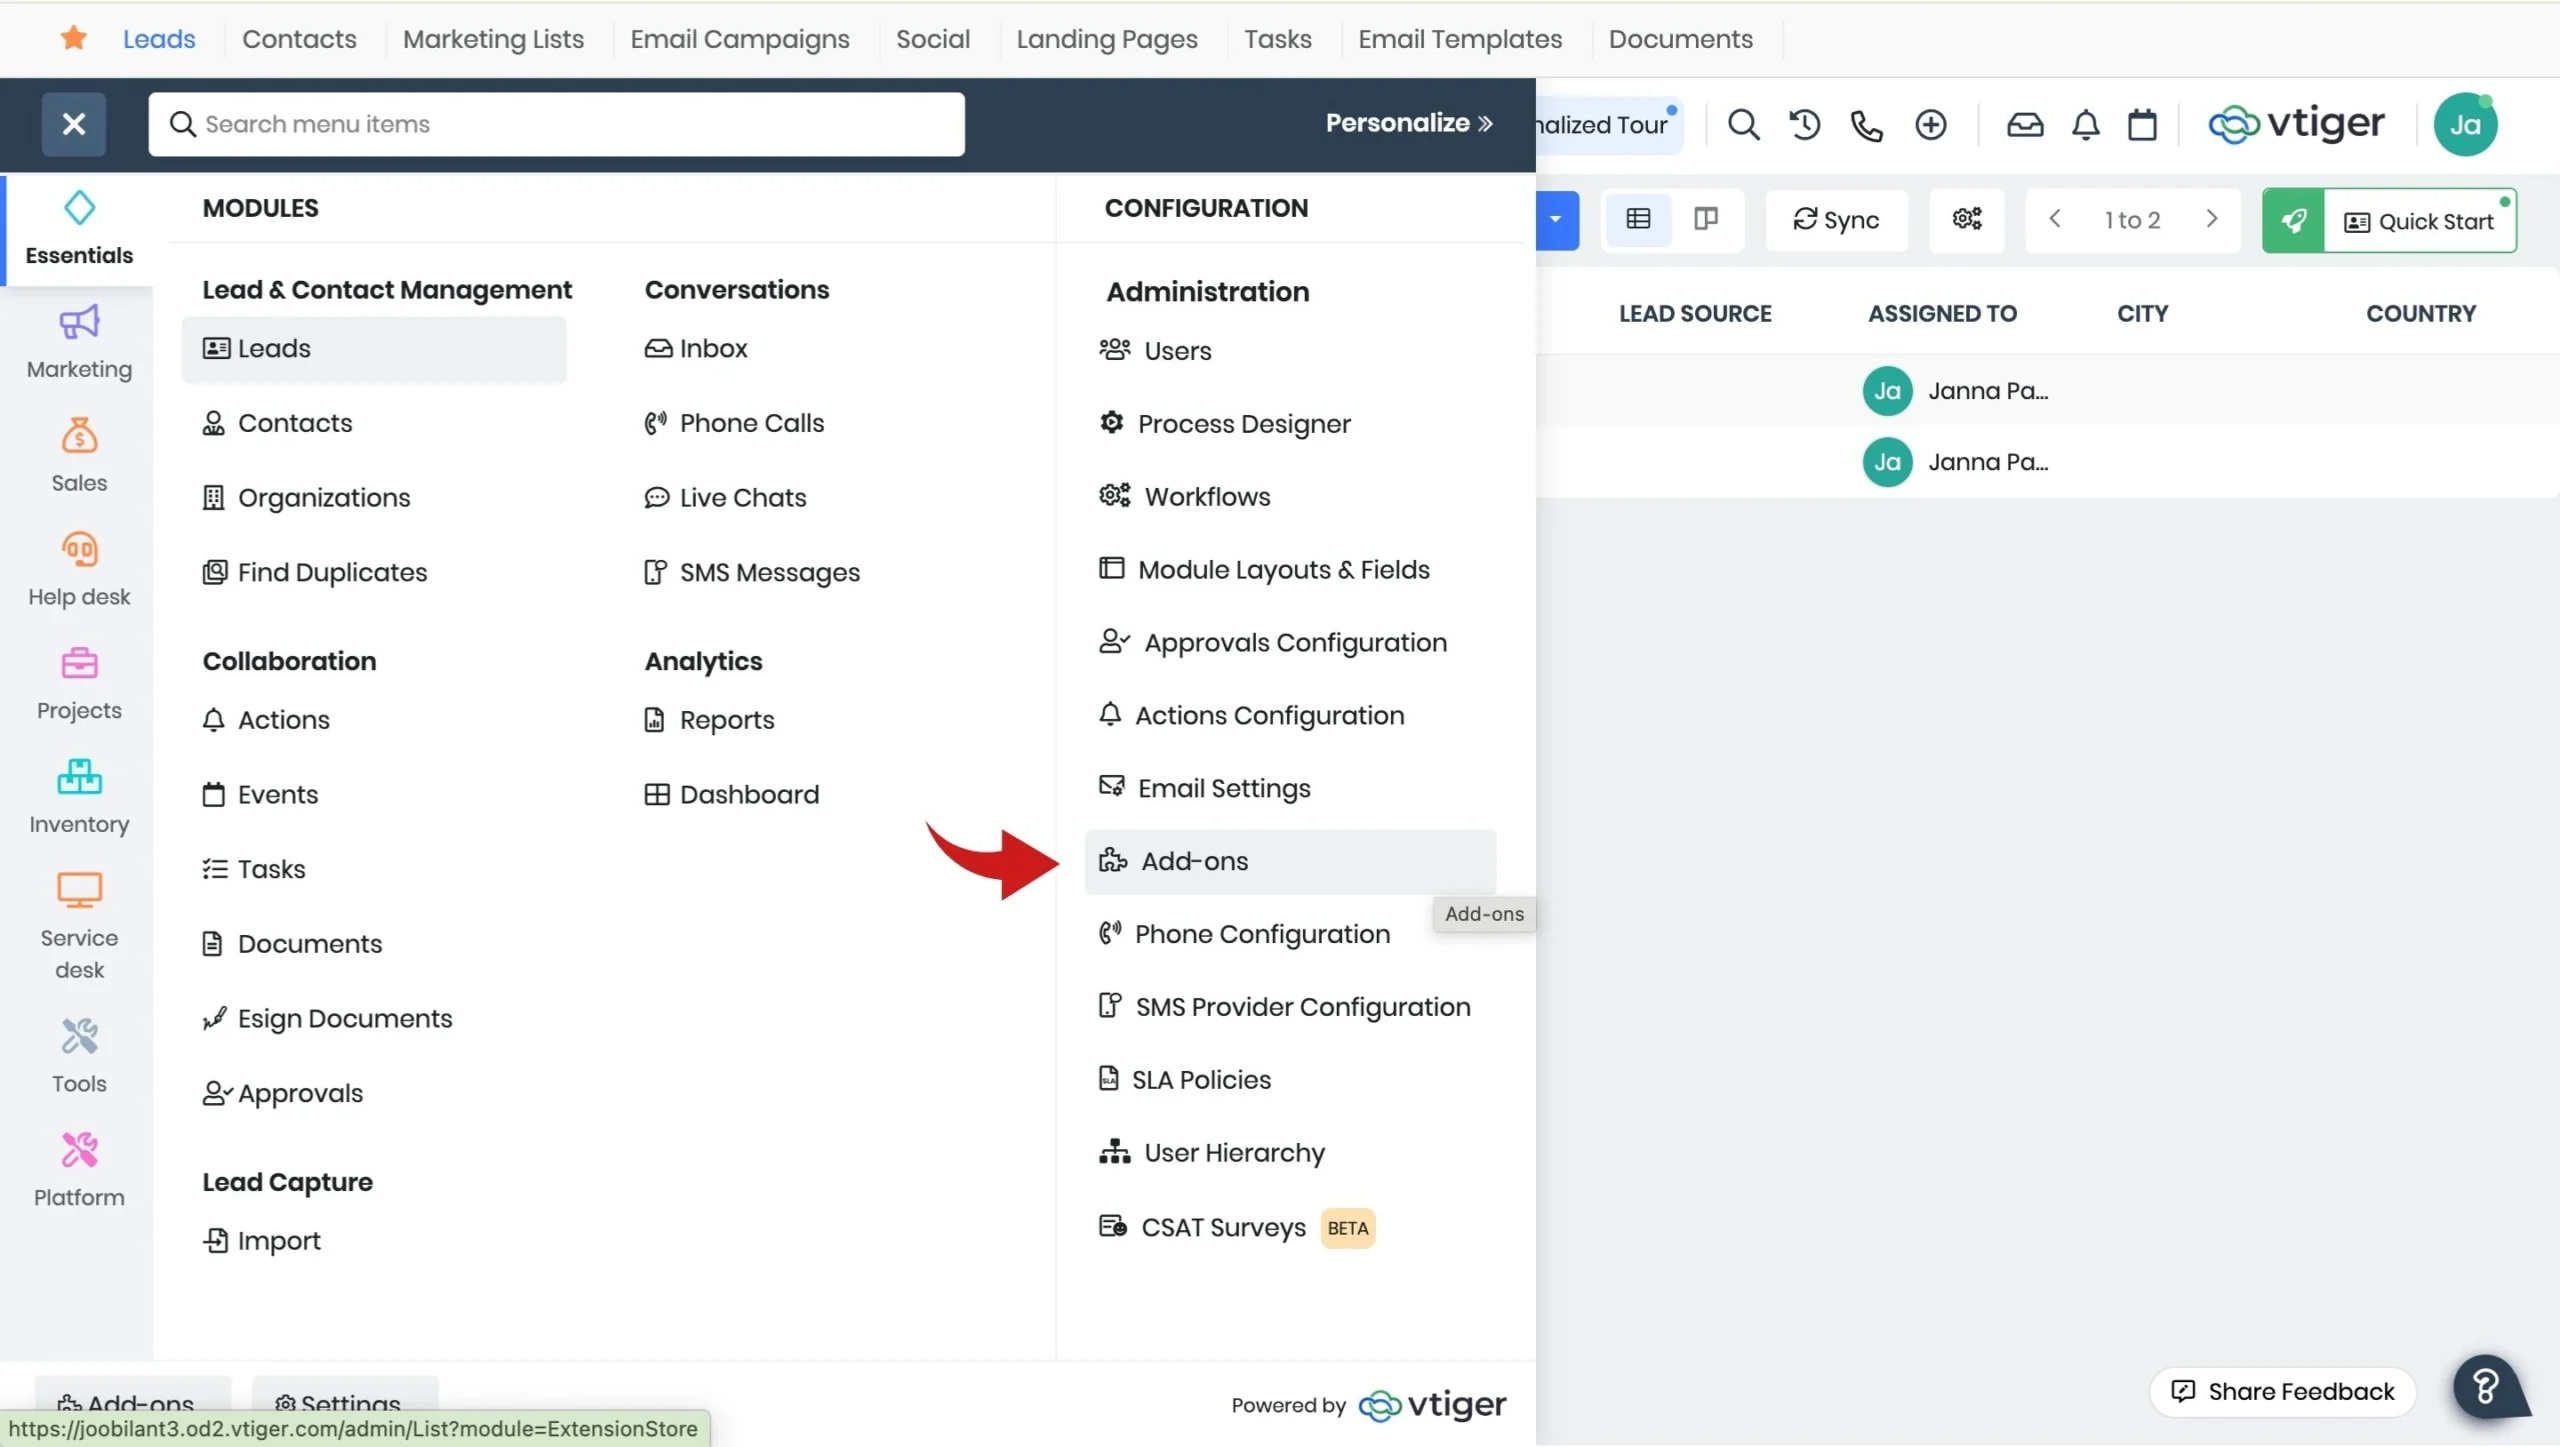This screenshot has height=1447, width=2560.
Task: Switch to the table list view
Action: point(1638,219)
